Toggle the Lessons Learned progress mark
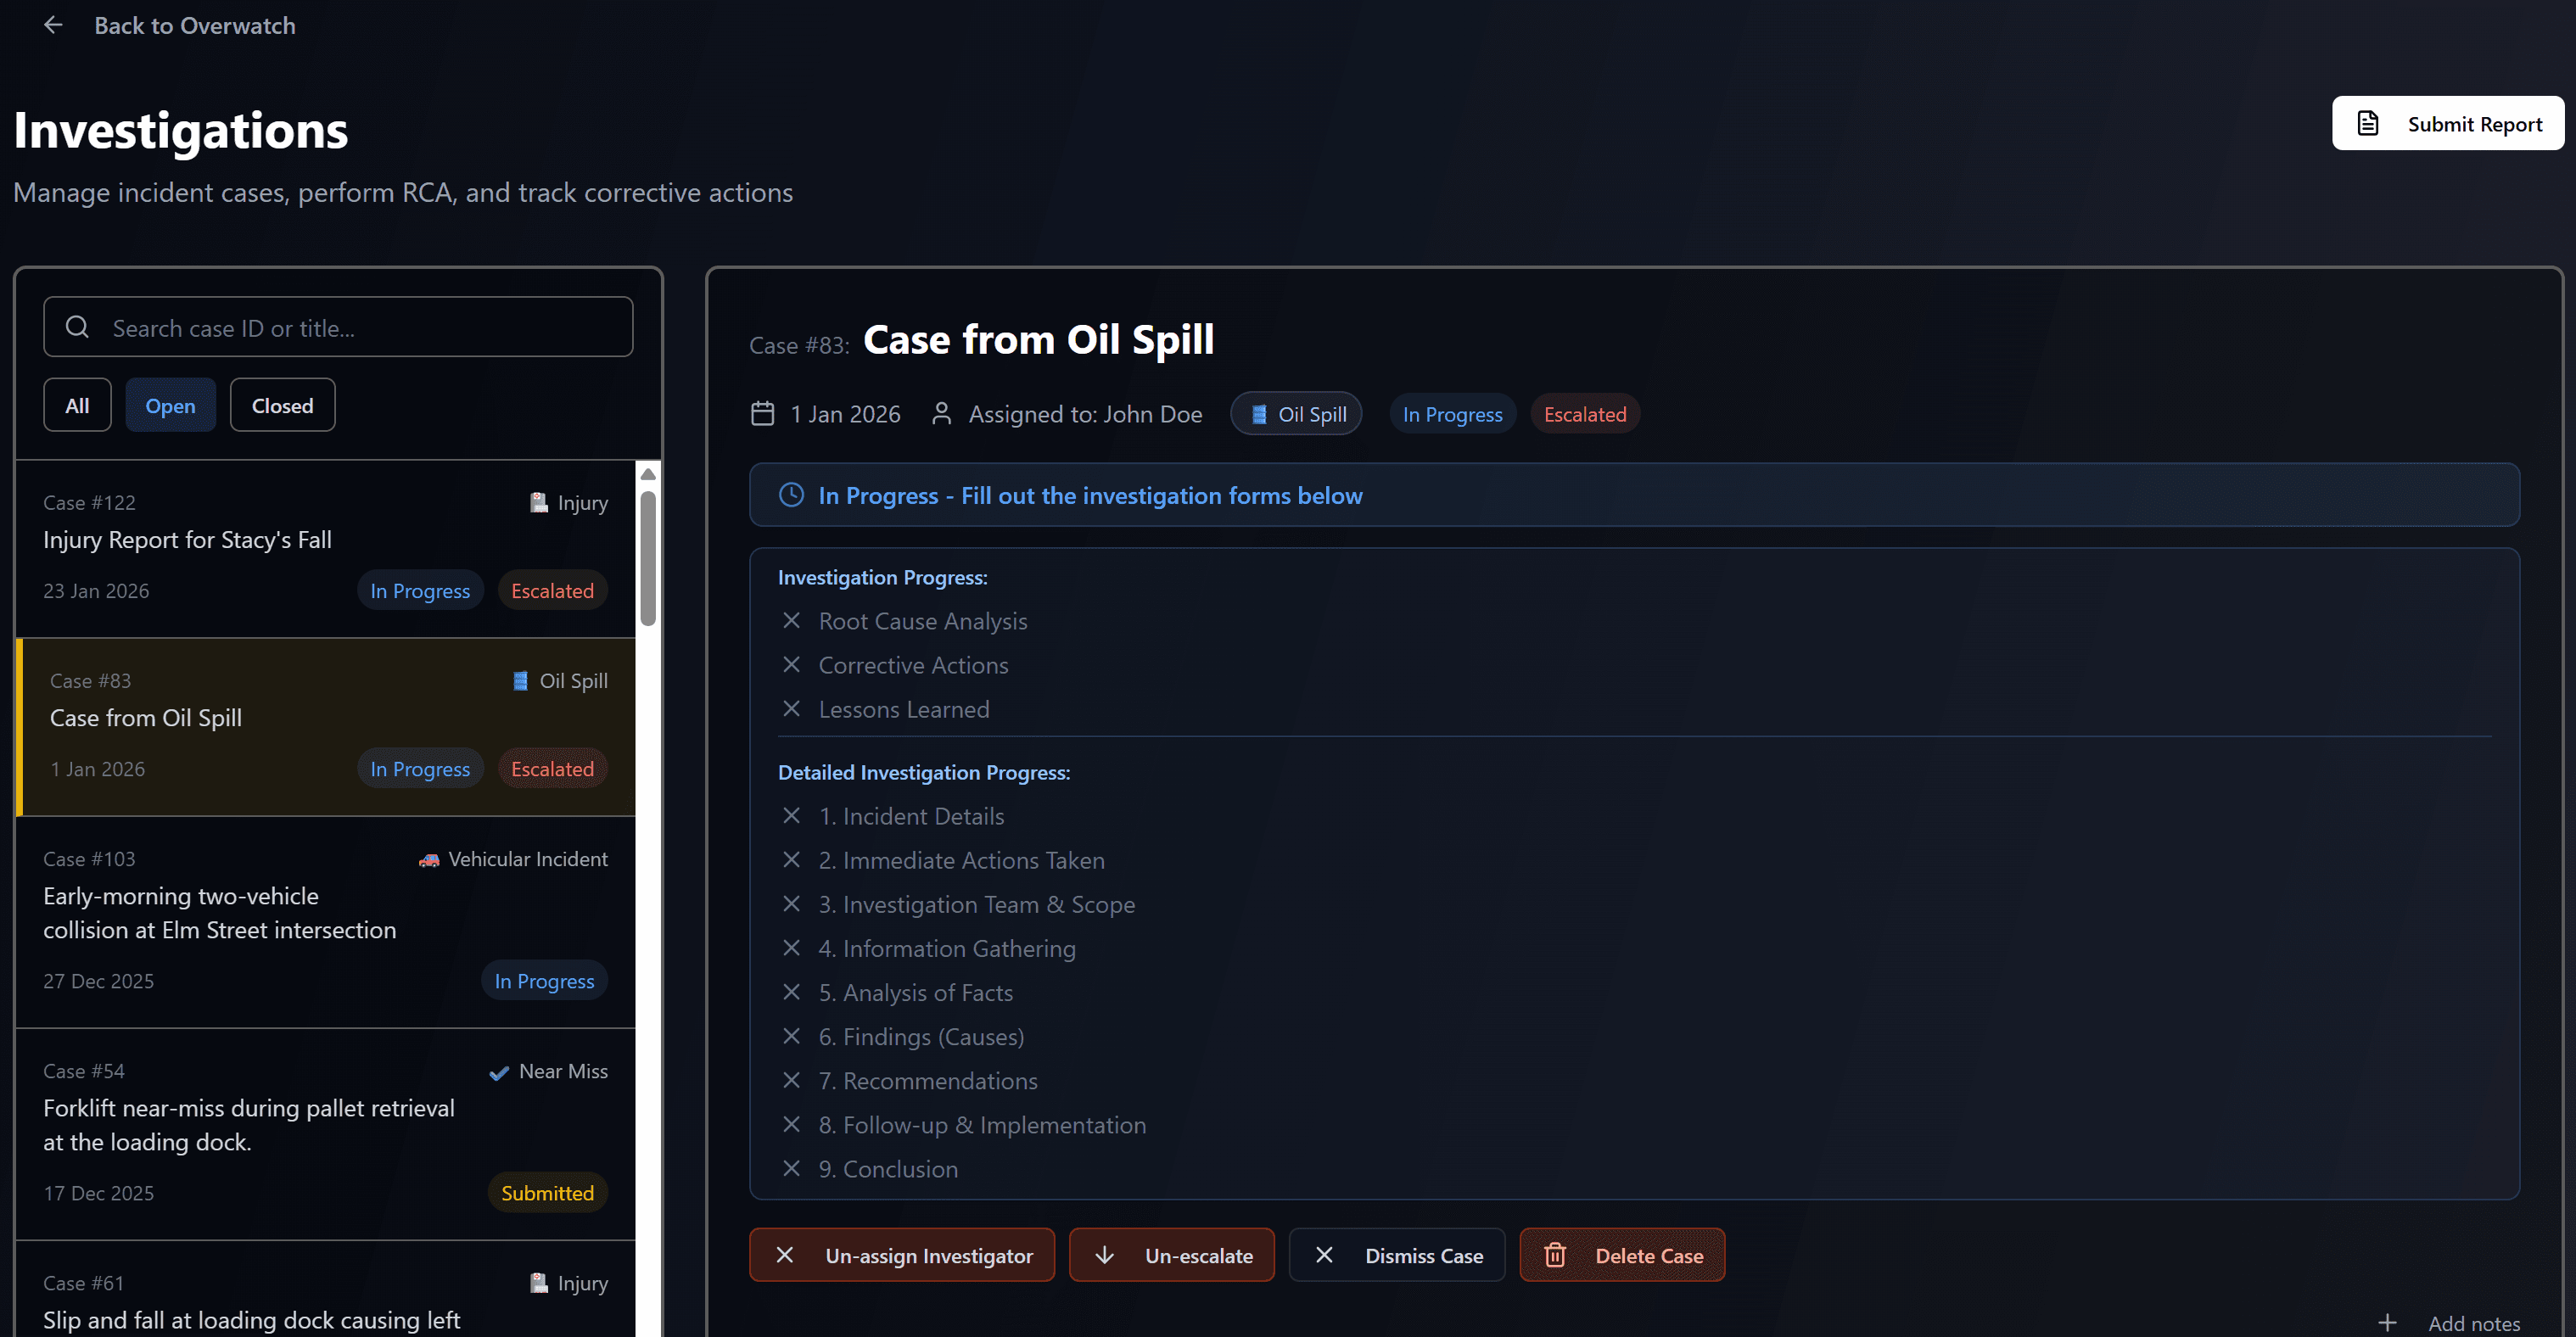Viewport: 2576px width, 1337px height. click(x=791, y=708)
